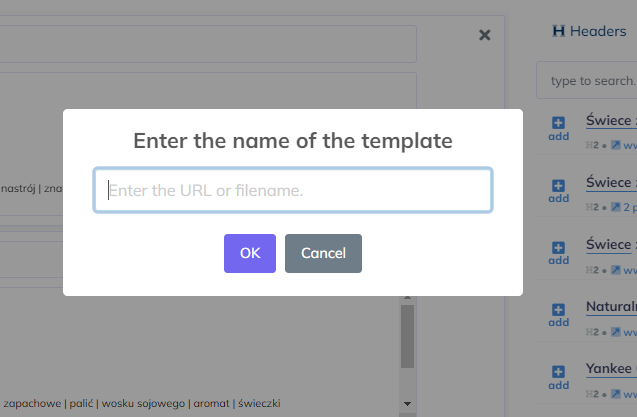Close the panel with X icon
Image resolution: width=637 pixels, height=417 pixels.
pyautogui.click(x=485, y=35)
